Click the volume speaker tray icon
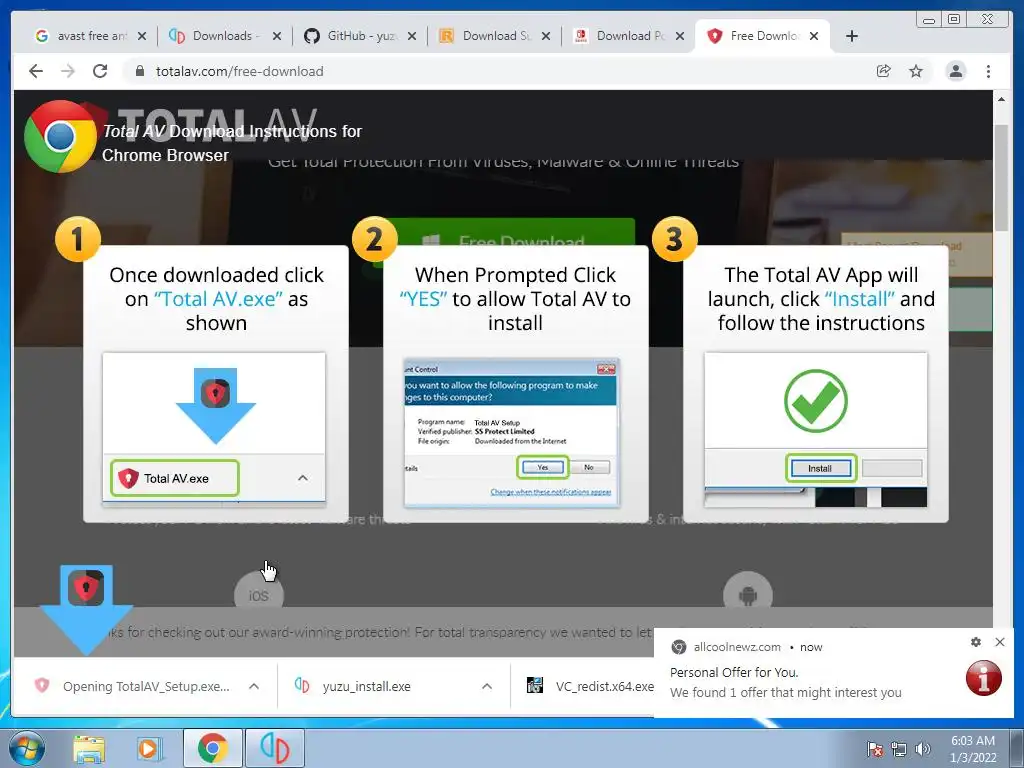1024x768 pixels. click(922, 749)
